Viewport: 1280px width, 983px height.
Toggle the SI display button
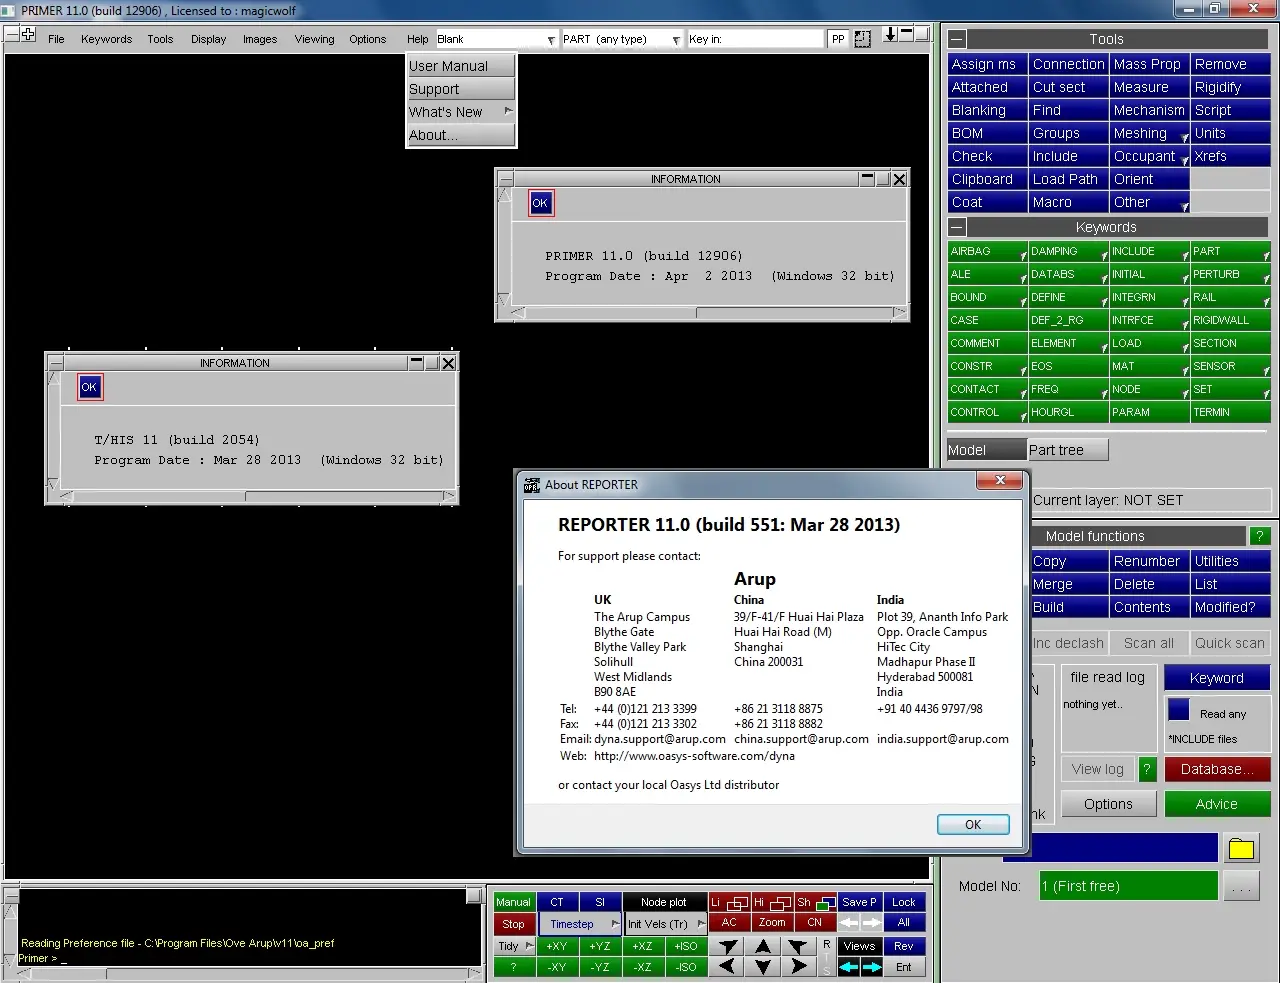point(600,902)
